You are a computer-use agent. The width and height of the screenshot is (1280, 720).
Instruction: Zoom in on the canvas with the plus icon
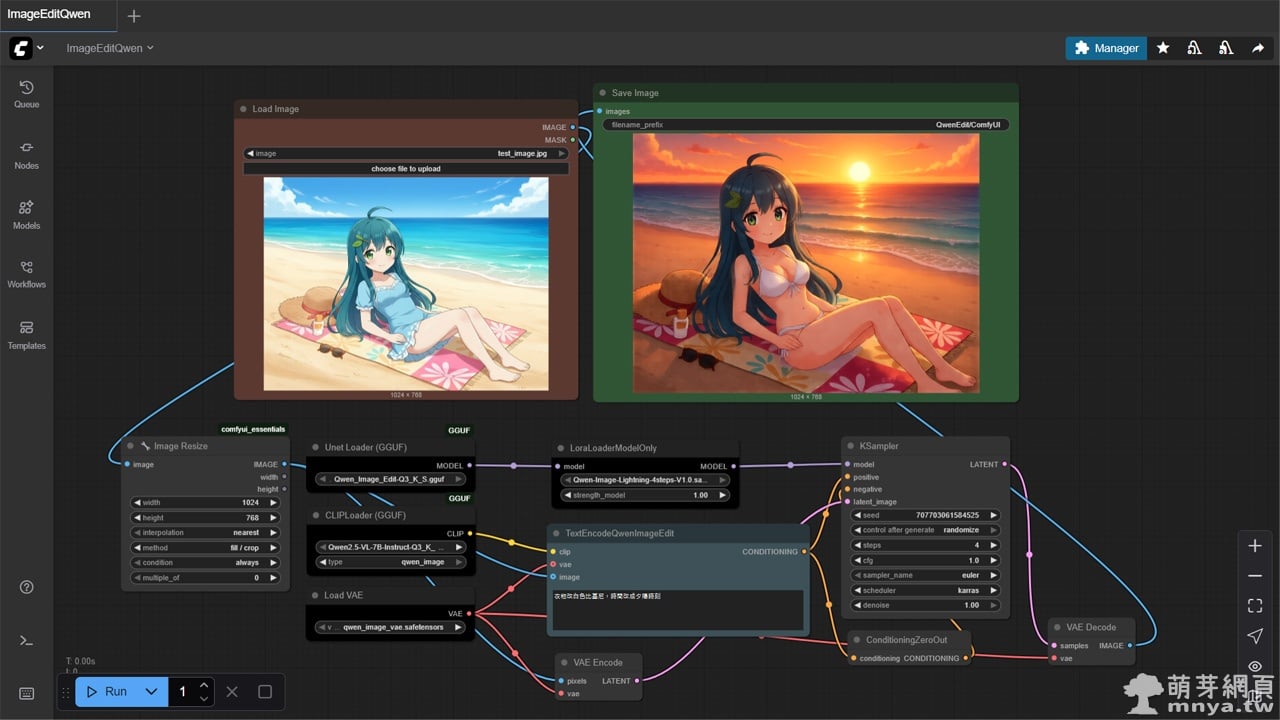tap(1255, 545)
